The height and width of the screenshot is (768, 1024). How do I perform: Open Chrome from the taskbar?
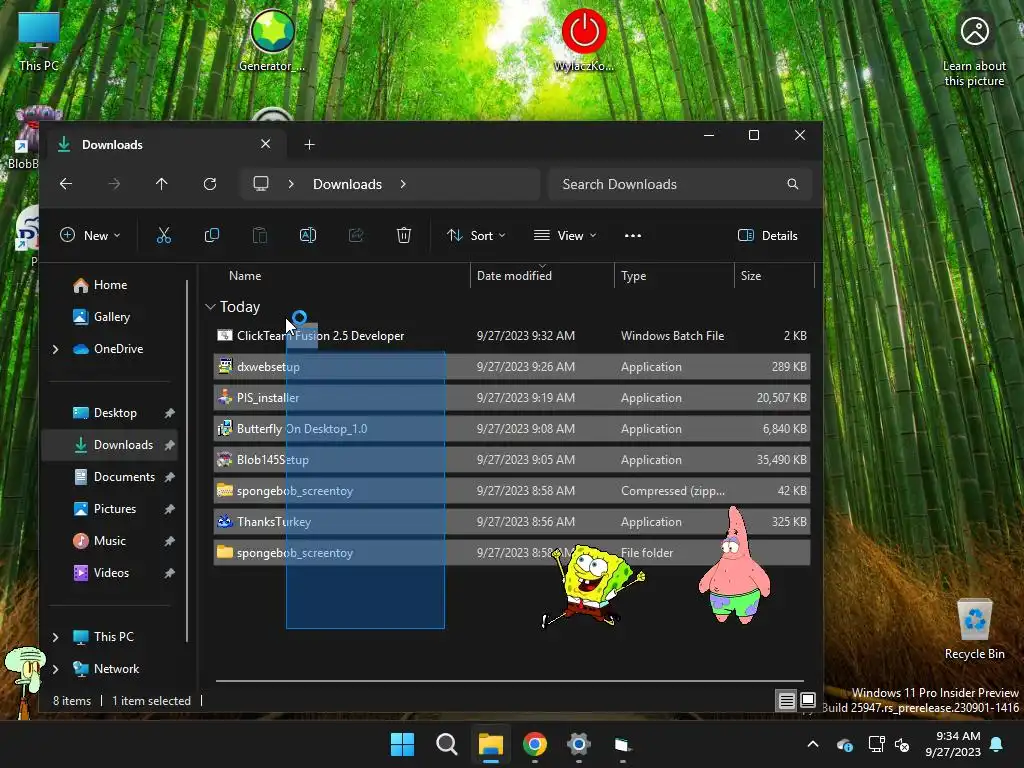[x=535, y=744]
